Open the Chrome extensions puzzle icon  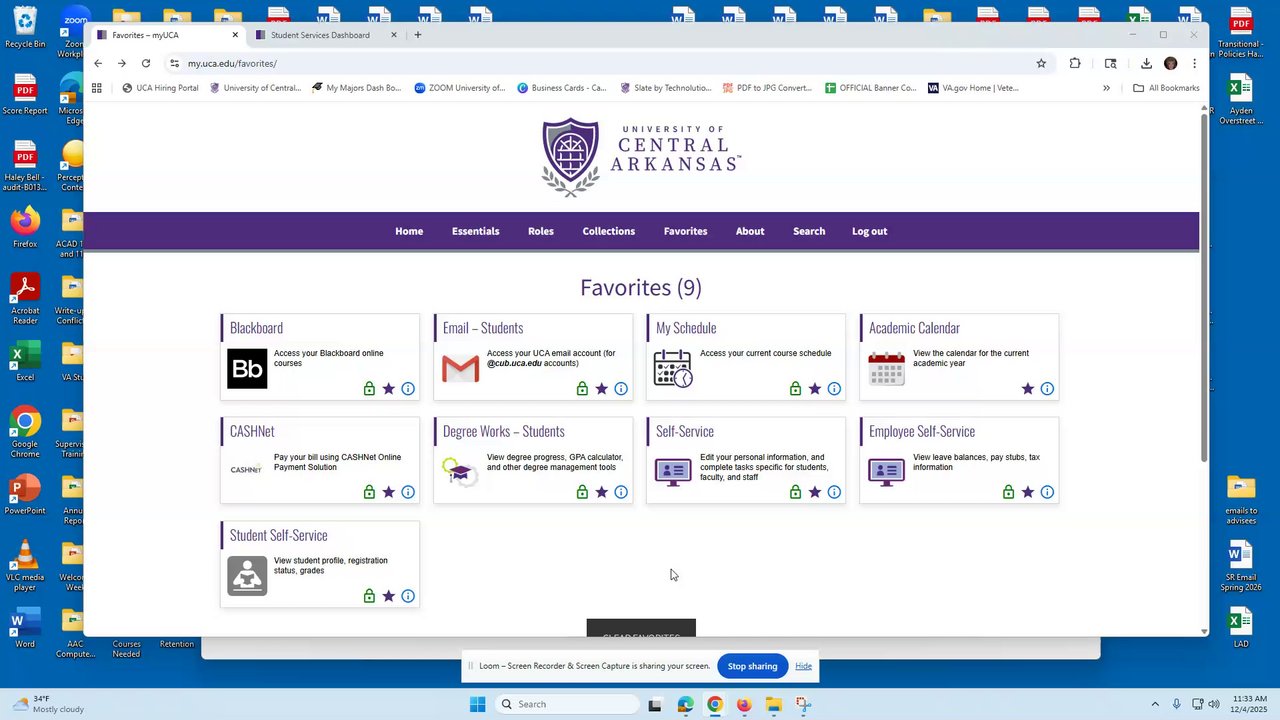[x=1075, y=63]
